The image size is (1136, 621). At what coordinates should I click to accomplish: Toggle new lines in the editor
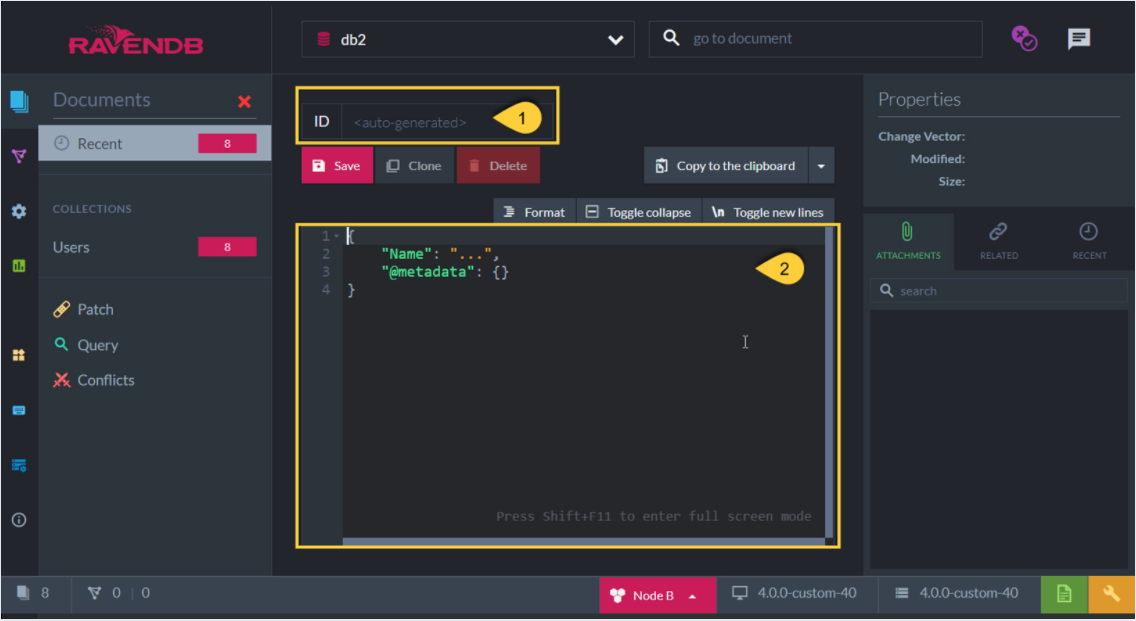click(x=768, y=211)
